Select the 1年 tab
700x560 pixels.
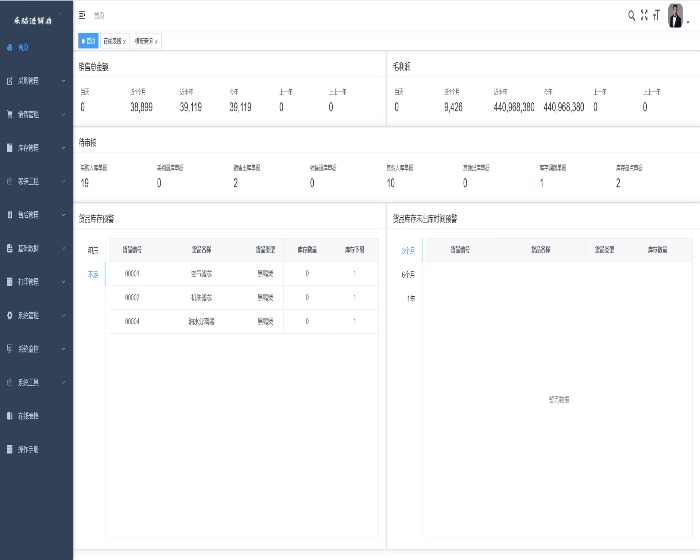[x=411, y=298]
